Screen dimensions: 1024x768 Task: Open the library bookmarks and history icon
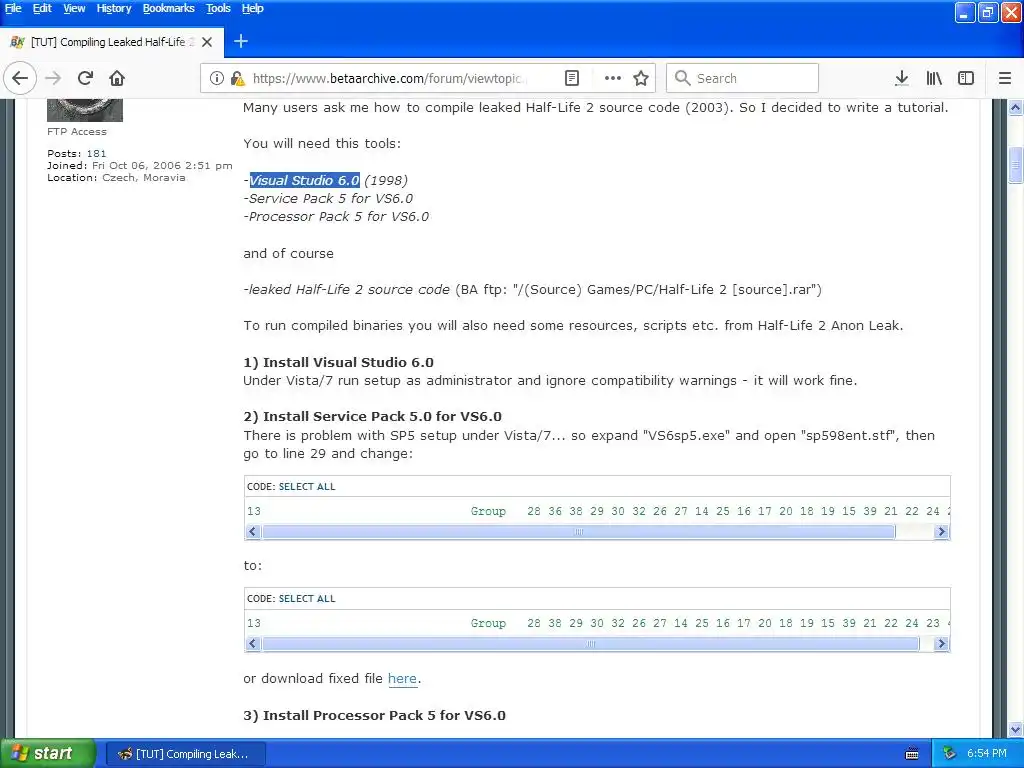(934, 78)
